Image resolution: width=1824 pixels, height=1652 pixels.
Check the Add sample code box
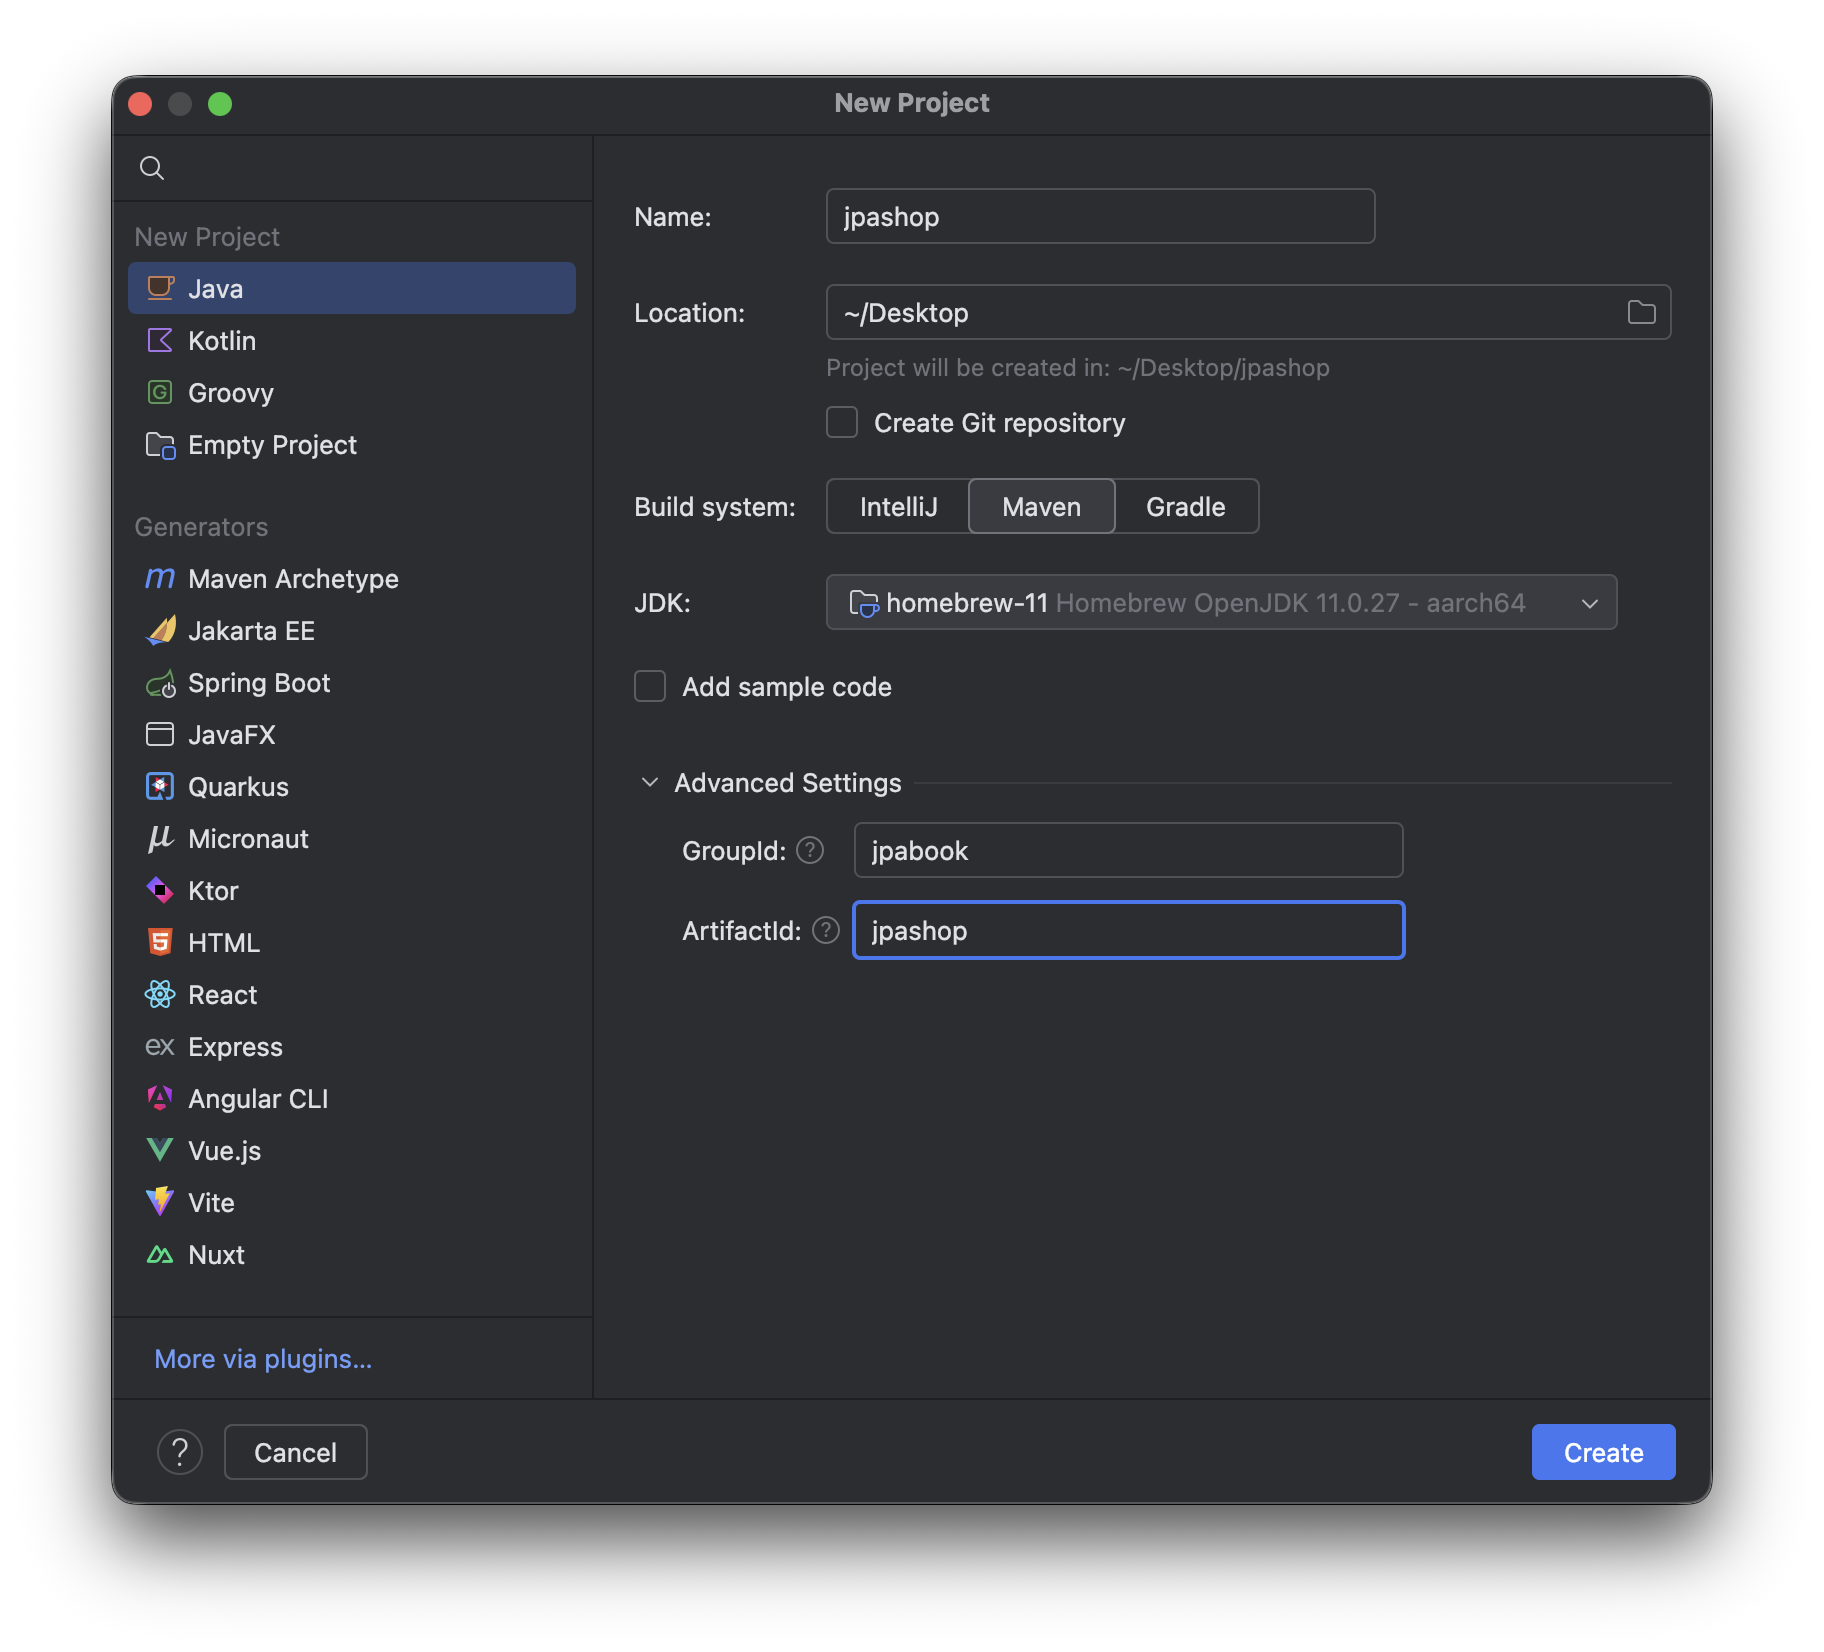(x=650, y=687)
